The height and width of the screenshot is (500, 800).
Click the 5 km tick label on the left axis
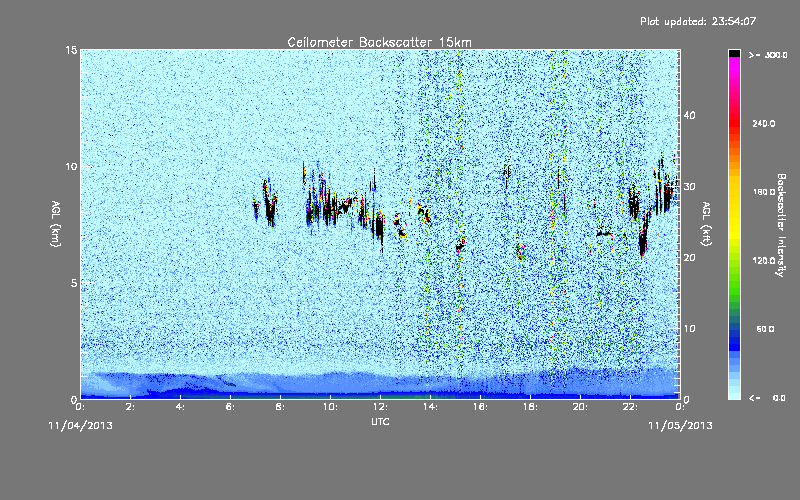coord(74,283)
